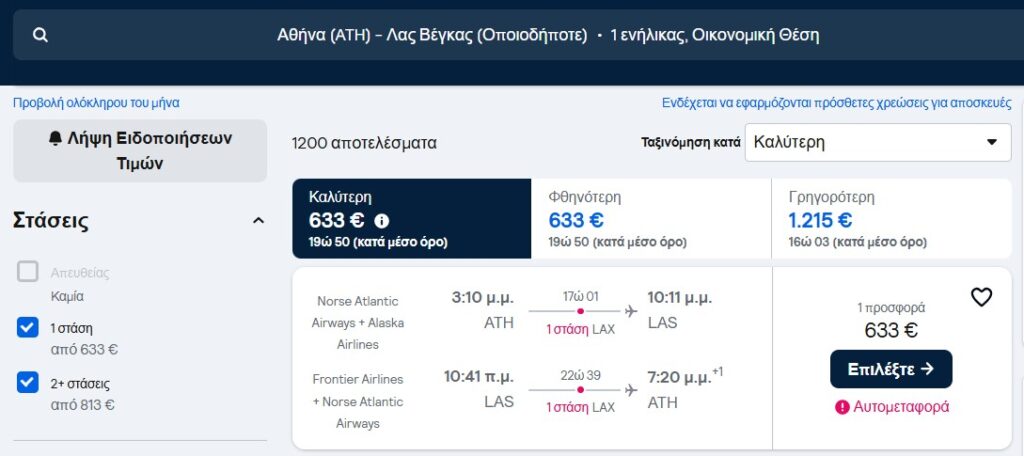
Task: Click Λήψη Ειδοποιήσεων Τιμών button
Action: pos(140,151)
